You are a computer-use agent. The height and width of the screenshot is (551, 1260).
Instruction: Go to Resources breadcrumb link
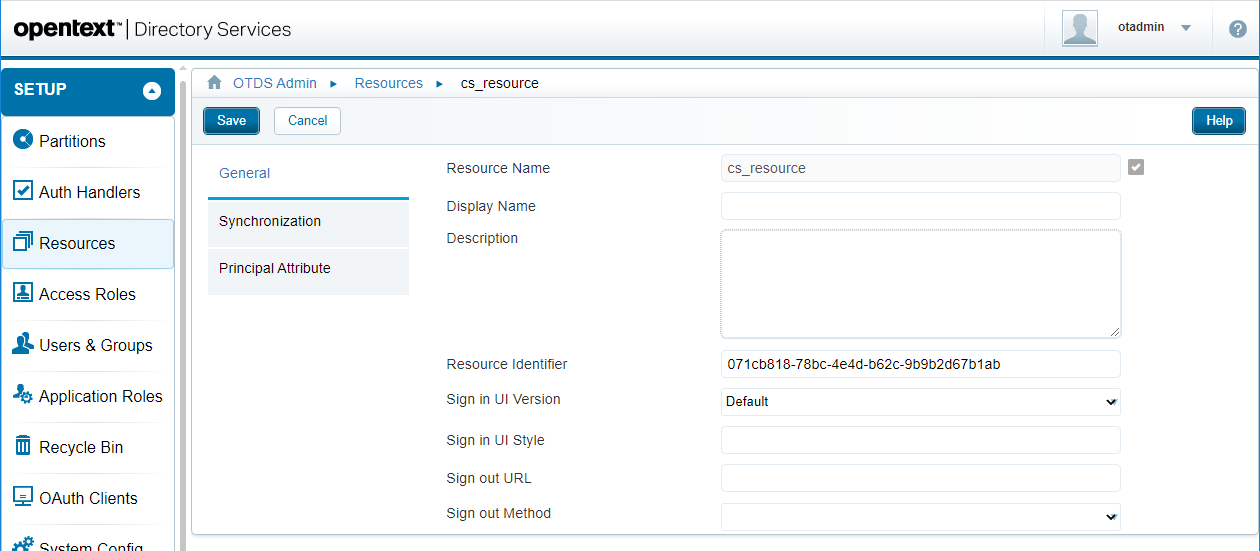[x=388, y=83]
